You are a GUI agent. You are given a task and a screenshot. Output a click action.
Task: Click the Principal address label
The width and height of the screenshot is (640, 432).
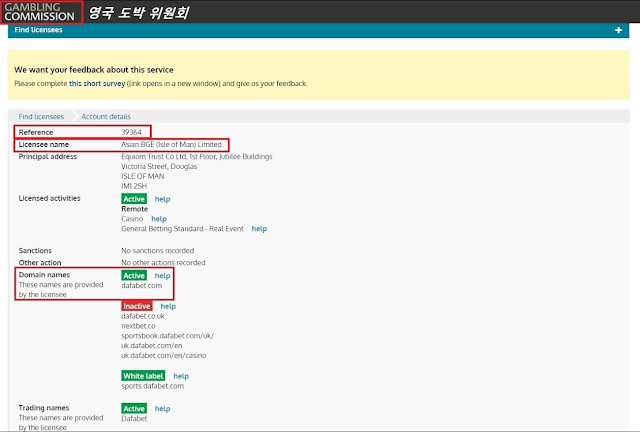pyautogui.click(x=48, y=157)
